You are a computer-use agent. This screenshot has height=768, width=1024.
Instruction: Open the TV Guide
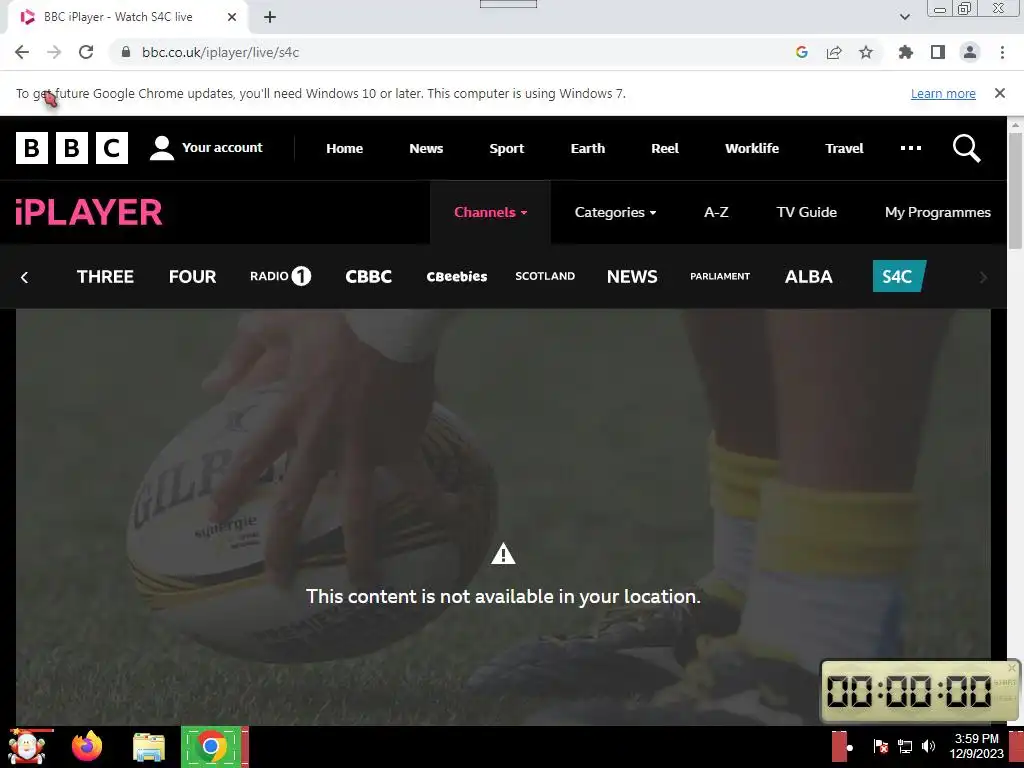coord(807,212)
